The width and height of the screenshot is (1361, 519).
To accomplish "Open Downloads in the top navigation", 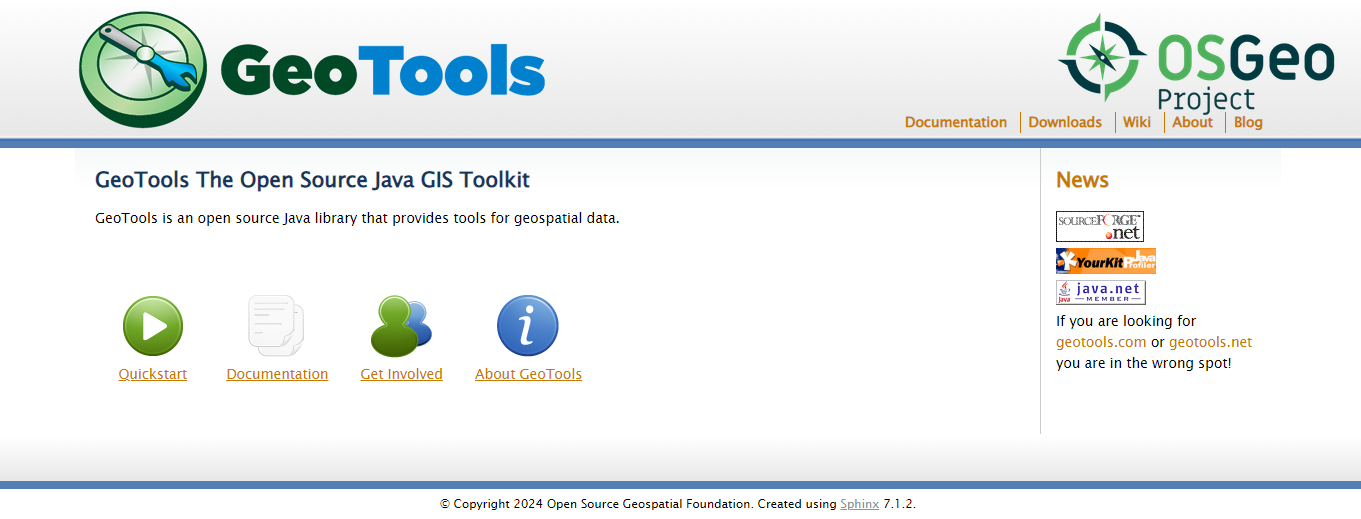I will [x=1065, y=122].
